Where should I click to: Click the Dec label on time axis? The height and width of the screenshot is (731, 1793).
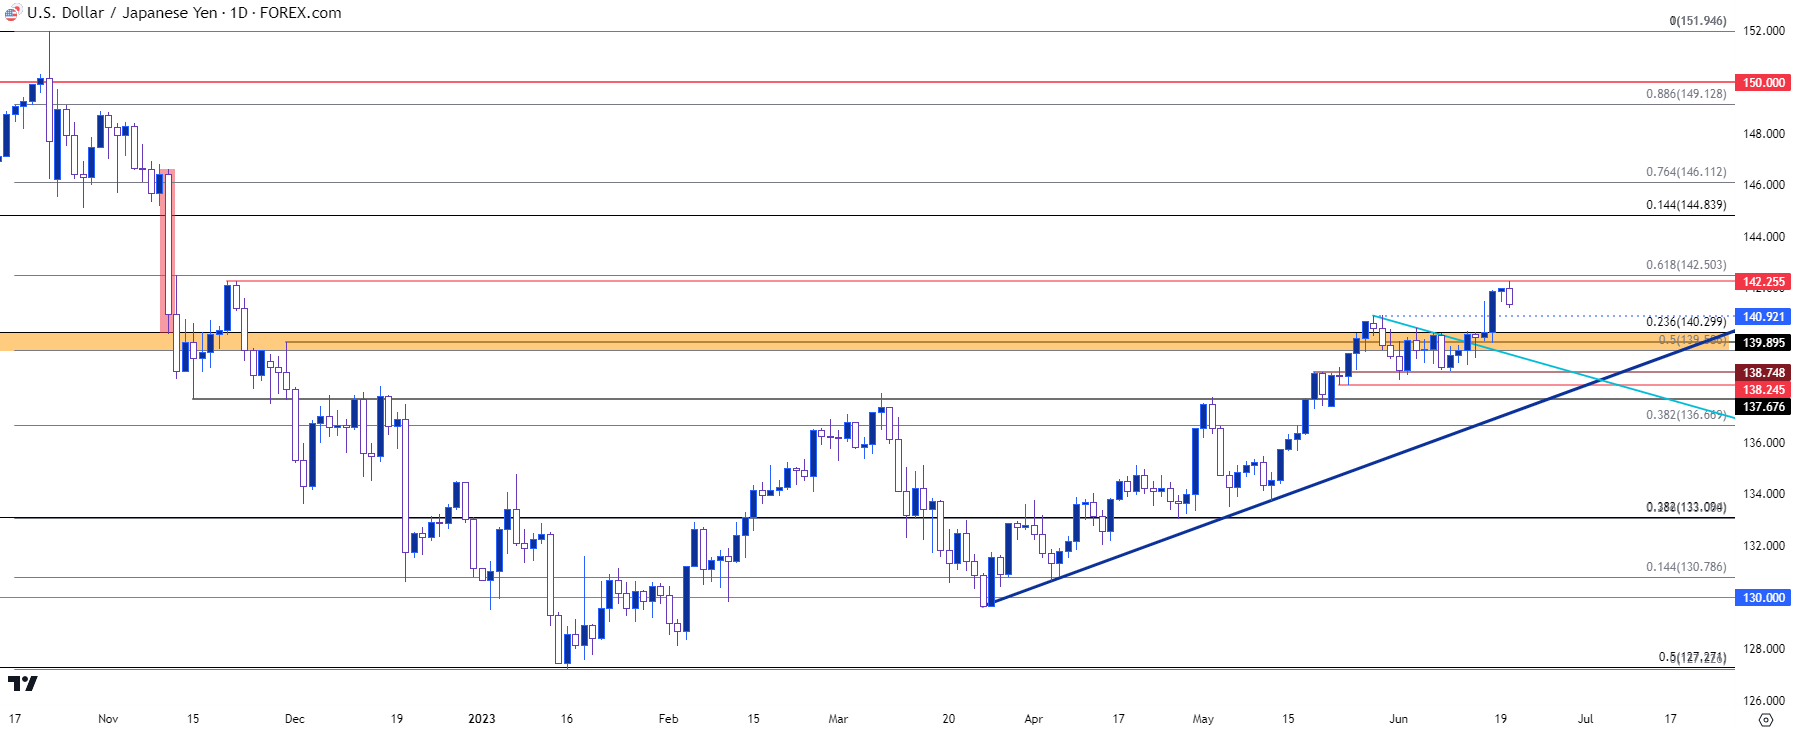tap(295, 719)
